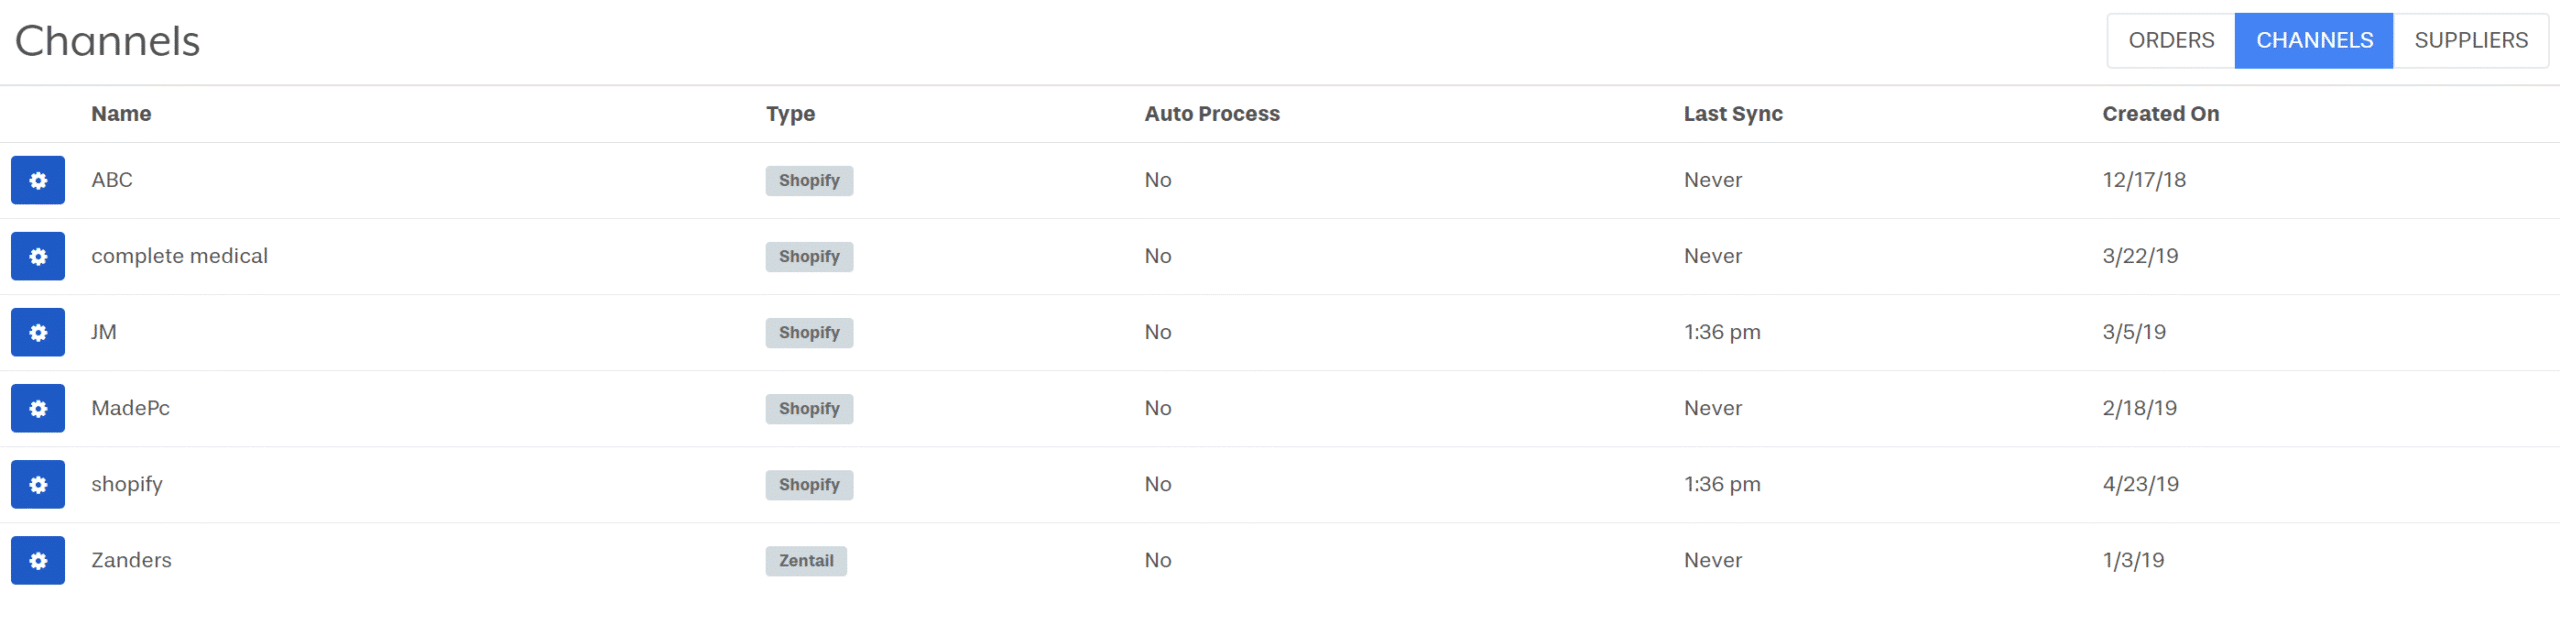
Task: Open the complete medical channel name
Action: [x=180, y=256]
